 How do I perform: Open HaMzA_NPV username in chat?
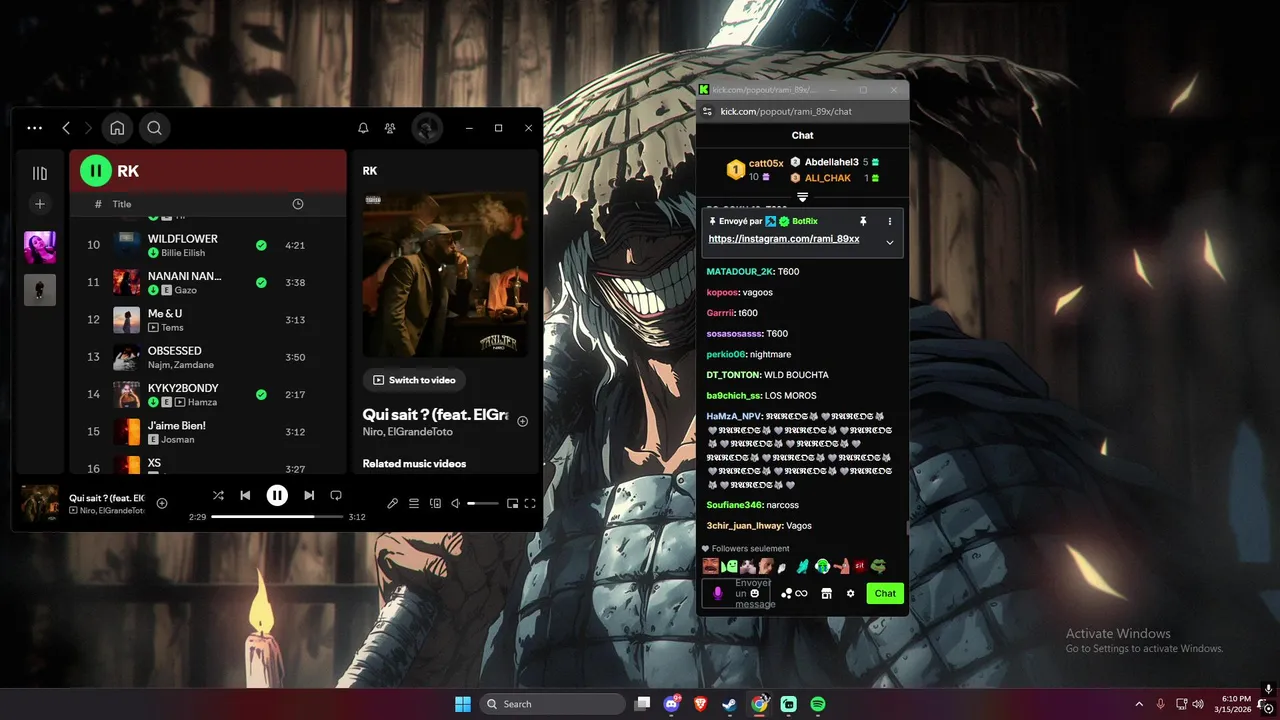[x=733, y=416]
